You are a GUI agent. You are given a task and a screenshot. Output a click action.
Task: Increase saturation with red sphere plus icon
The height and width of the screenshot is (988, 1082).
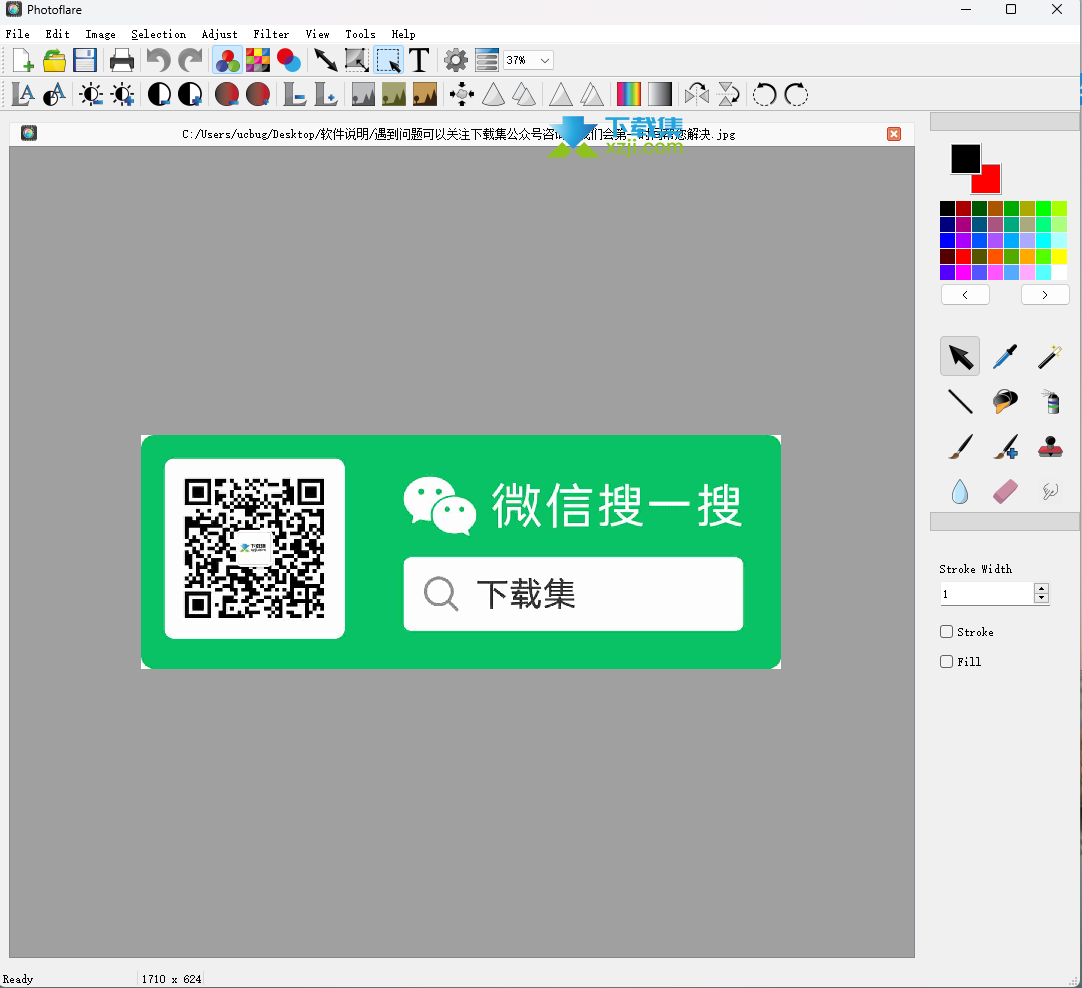(258, 95)
